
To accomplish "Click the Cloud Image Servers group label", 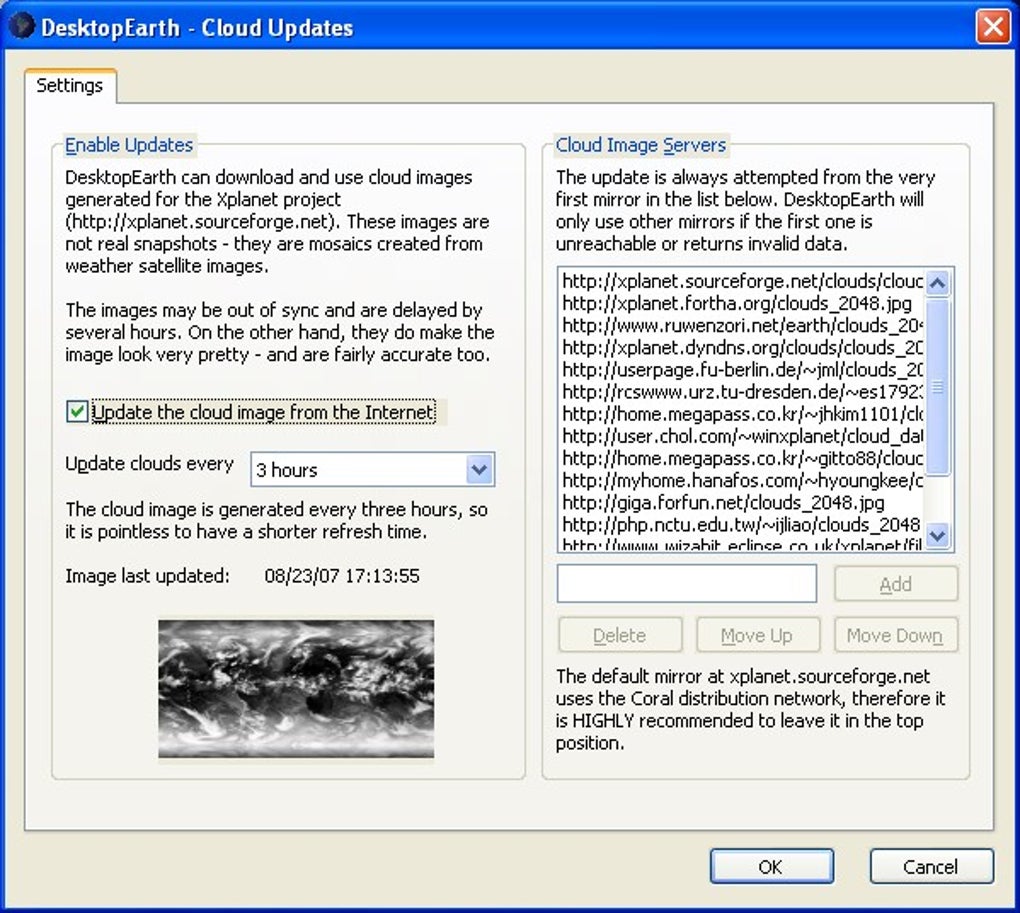I will tap(641, 144).
